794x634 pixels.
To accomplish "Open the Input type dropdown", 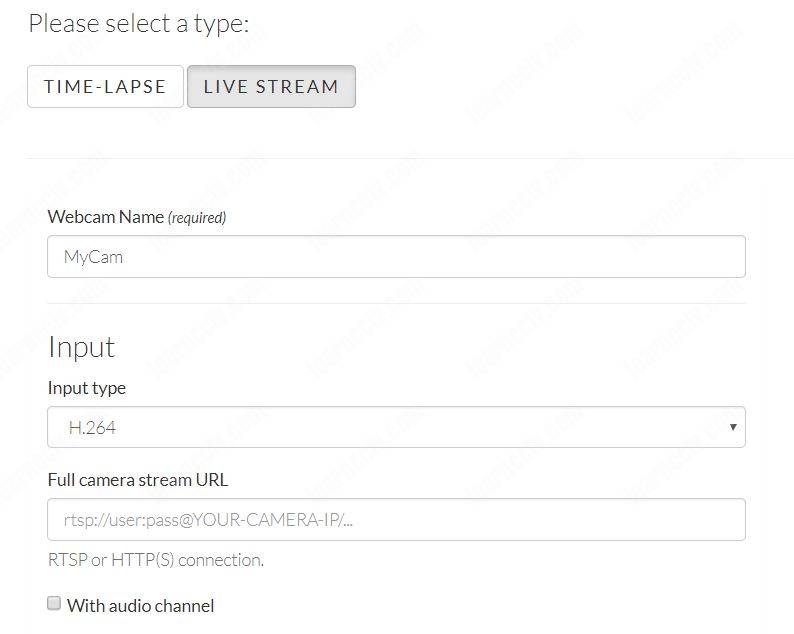I will tap(396, 427).
